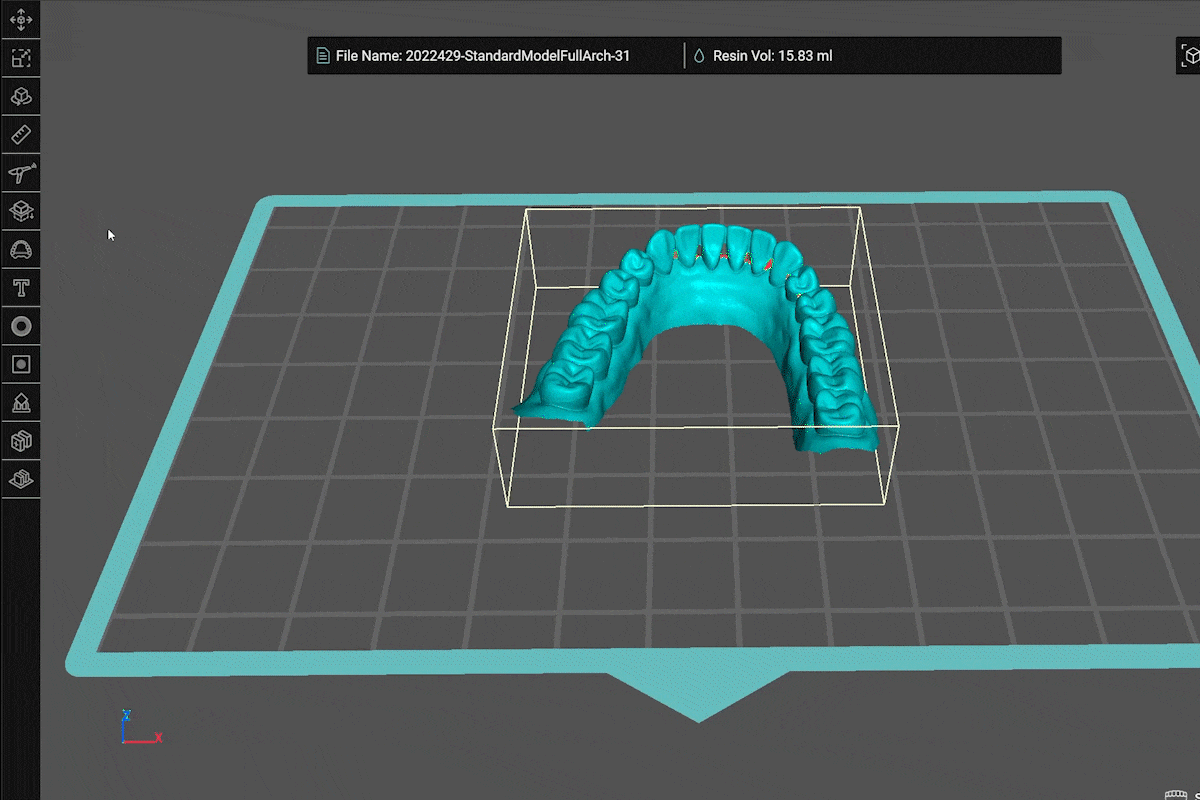Click the stacked layers cube icon
This screenshot has height=800, width=1200.
pyautogui.click(x=20, y=479)
